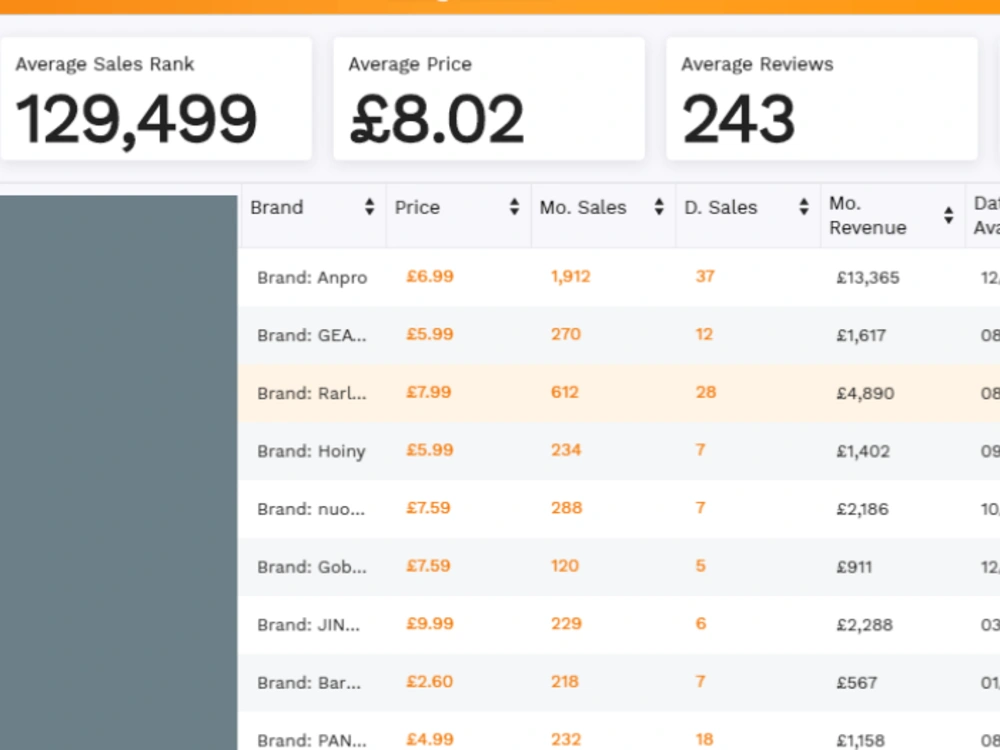The width and height of the screenshot is (1000, 750).
Task: Sort by Mo. Revenue arrows icon
Action: click(948, 216)
